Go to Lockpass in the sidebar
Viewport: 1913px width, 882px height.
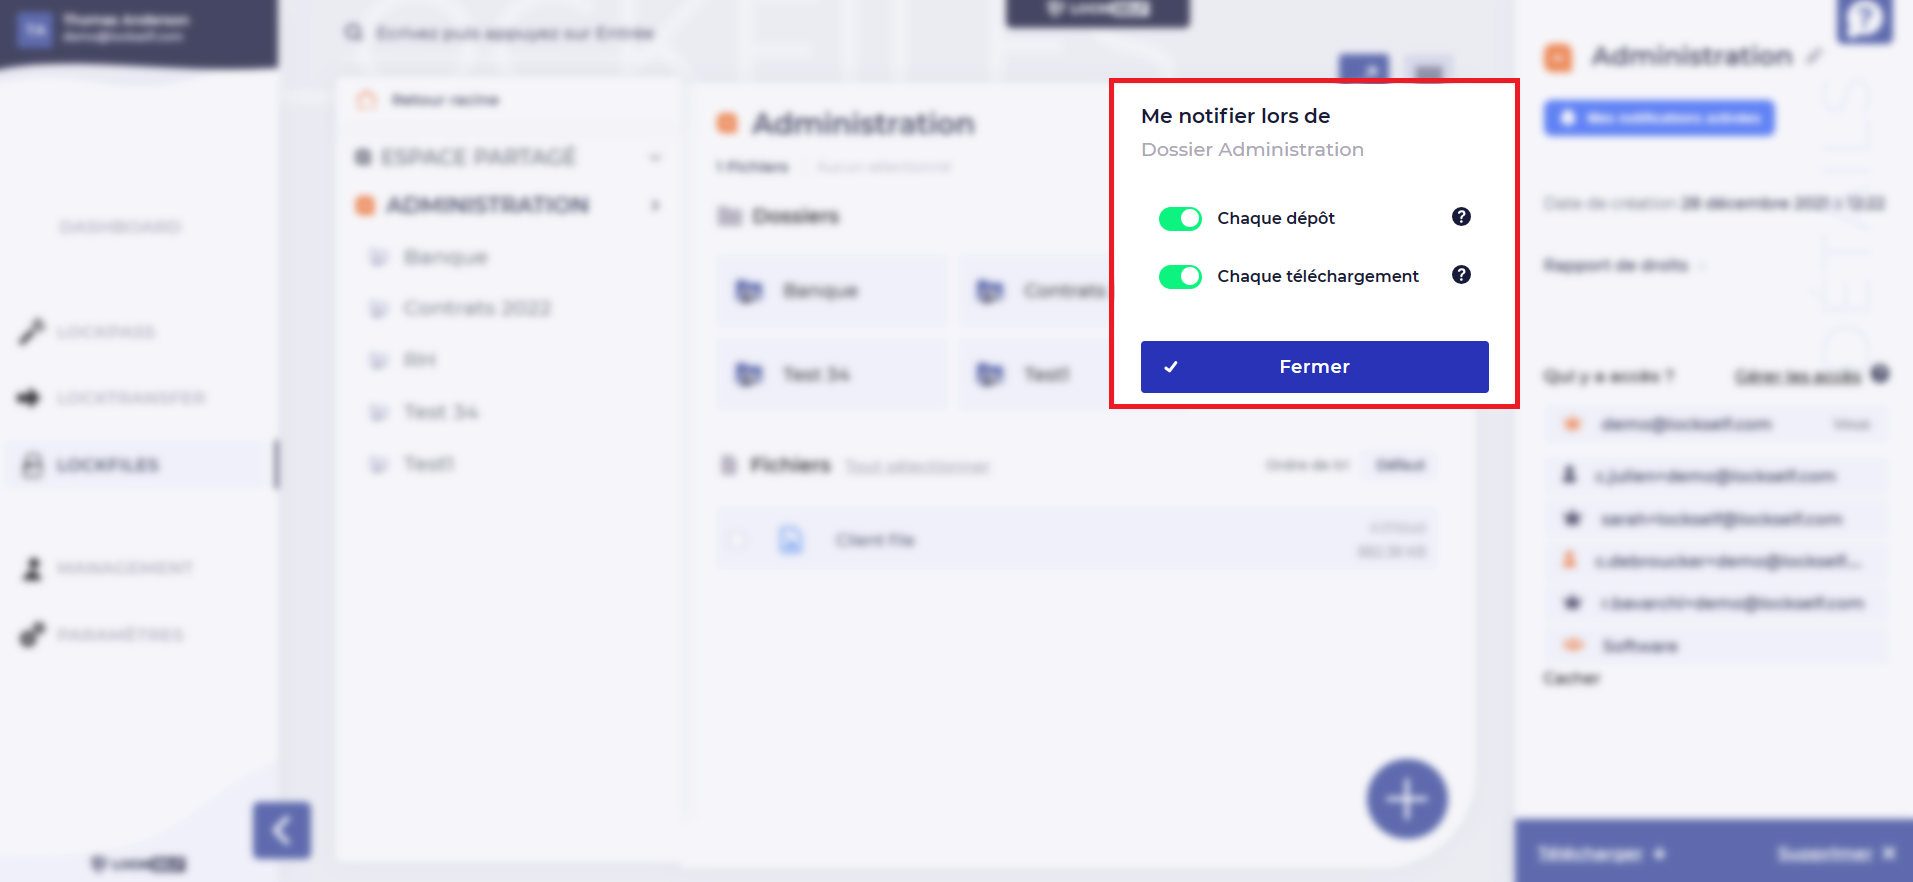coord(105,332)
